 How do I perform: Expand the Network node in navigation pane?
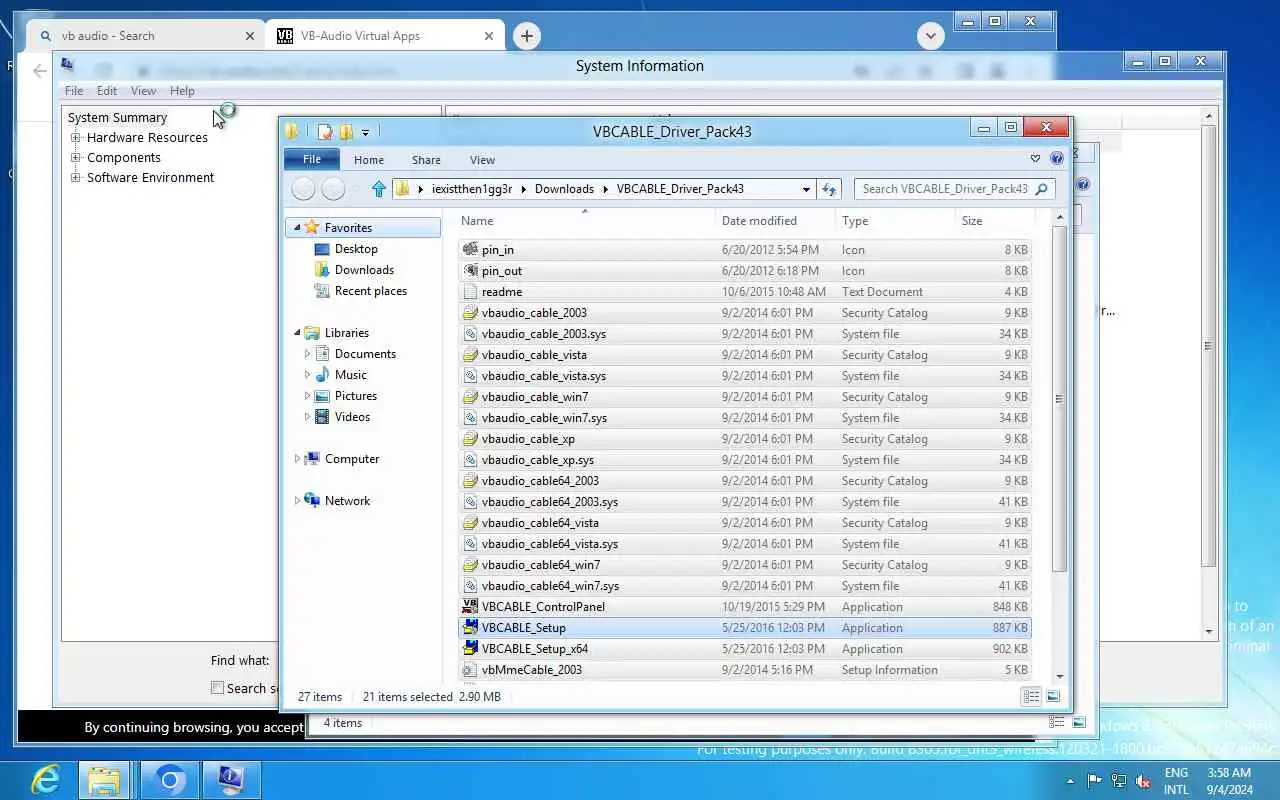[x=297, y=501]
